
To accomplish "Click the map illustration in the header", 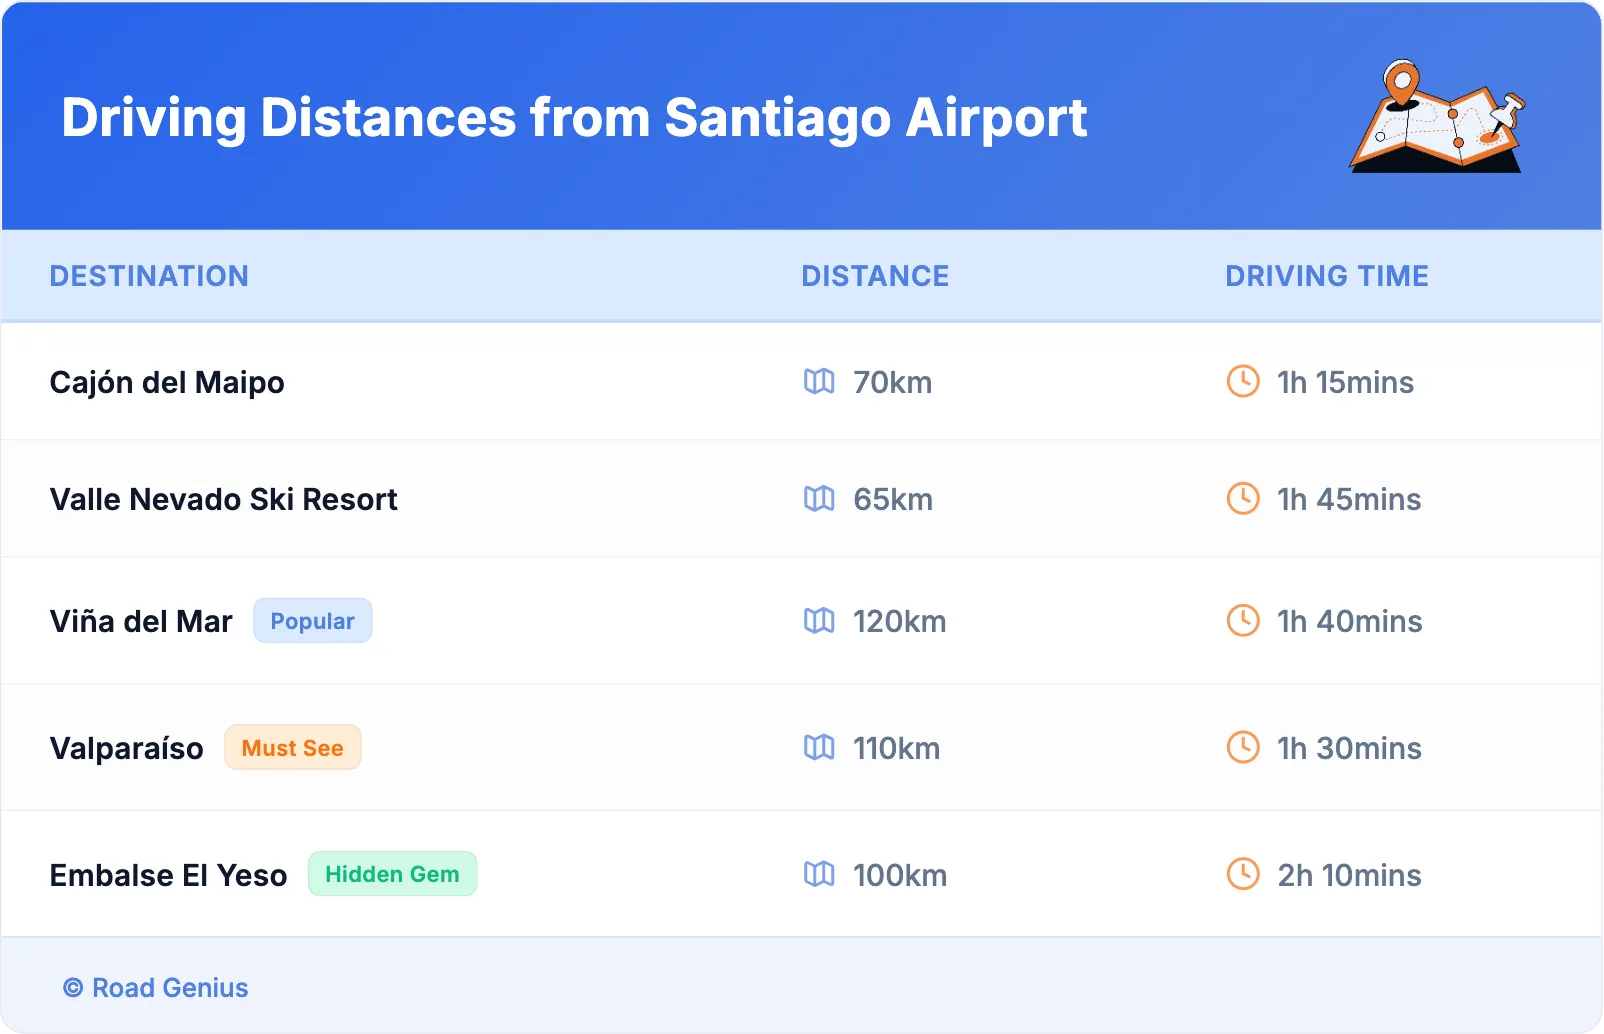I will [1438, 116].
